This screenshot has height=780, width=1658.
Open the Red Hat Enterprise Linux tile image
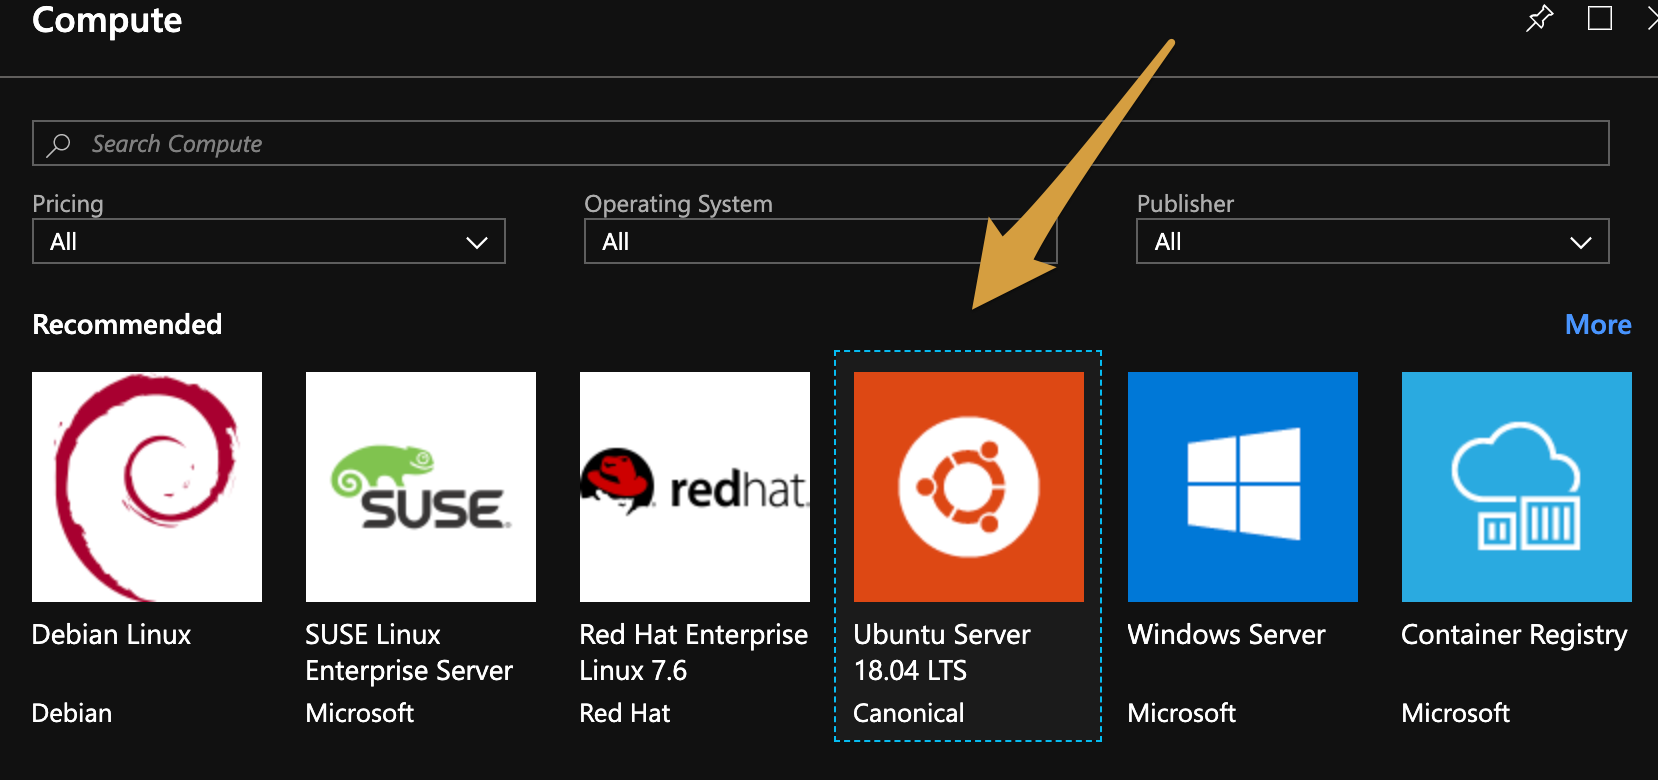click(x=695, y=487)
